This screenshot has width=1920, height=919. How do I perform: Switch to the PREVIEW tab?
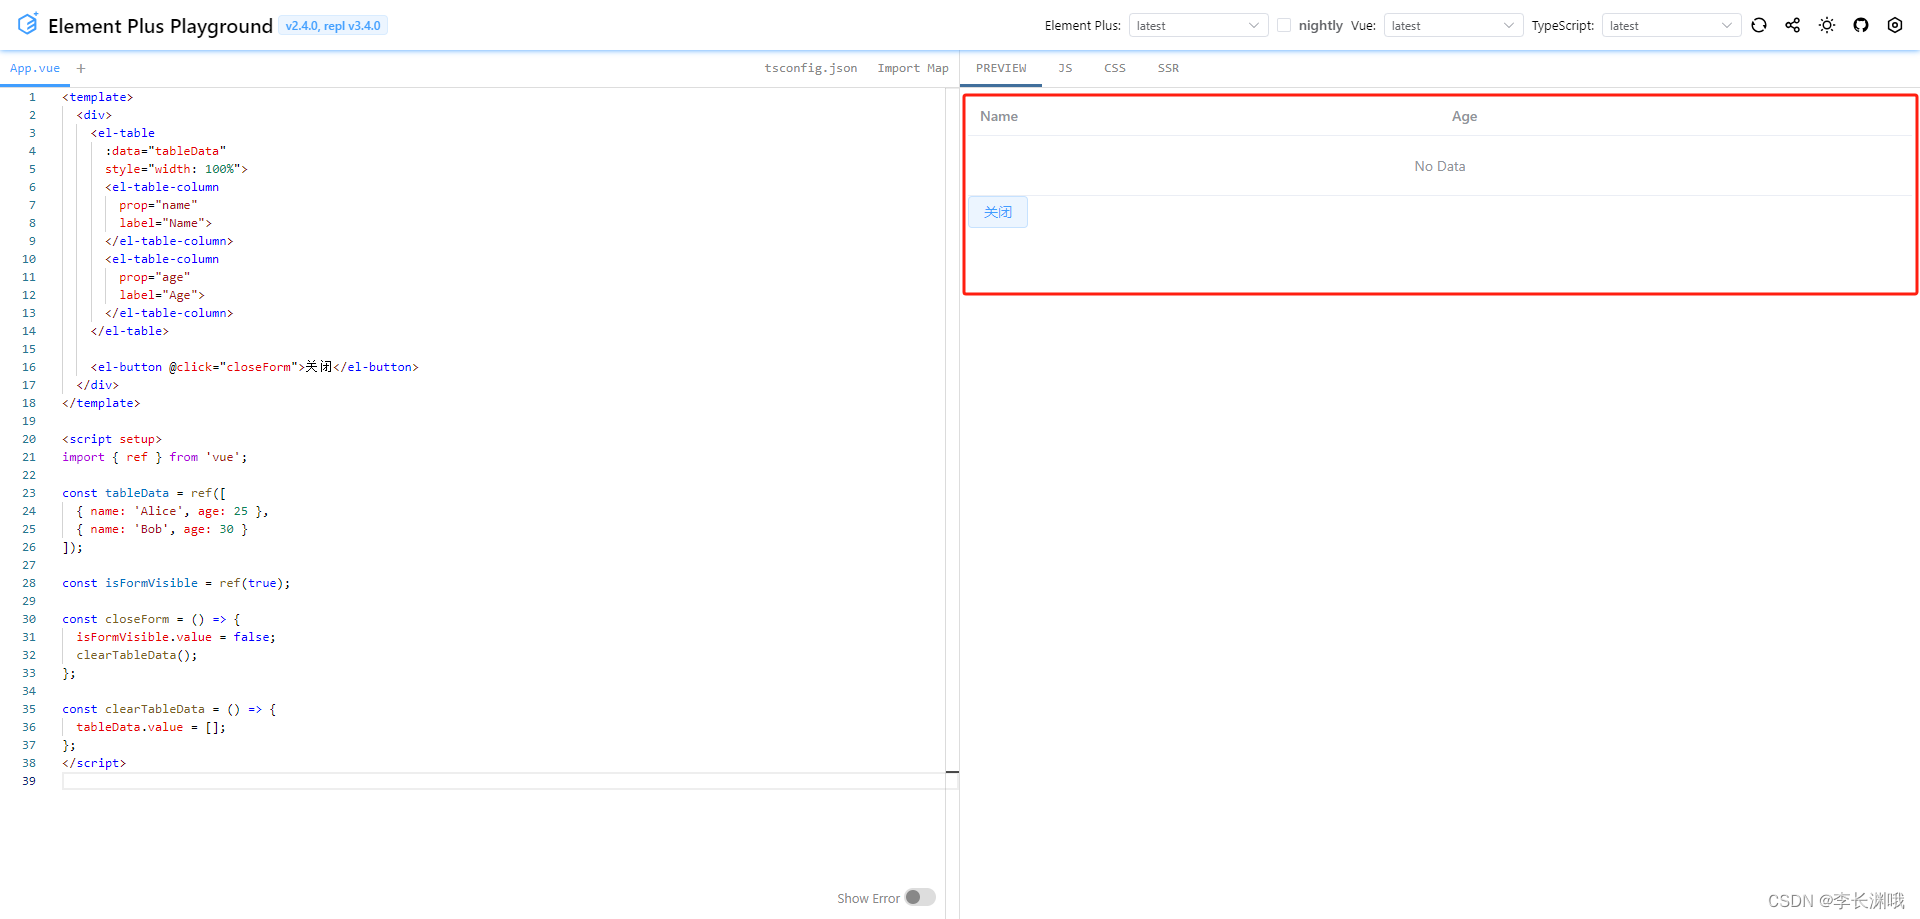point(1001,68)
